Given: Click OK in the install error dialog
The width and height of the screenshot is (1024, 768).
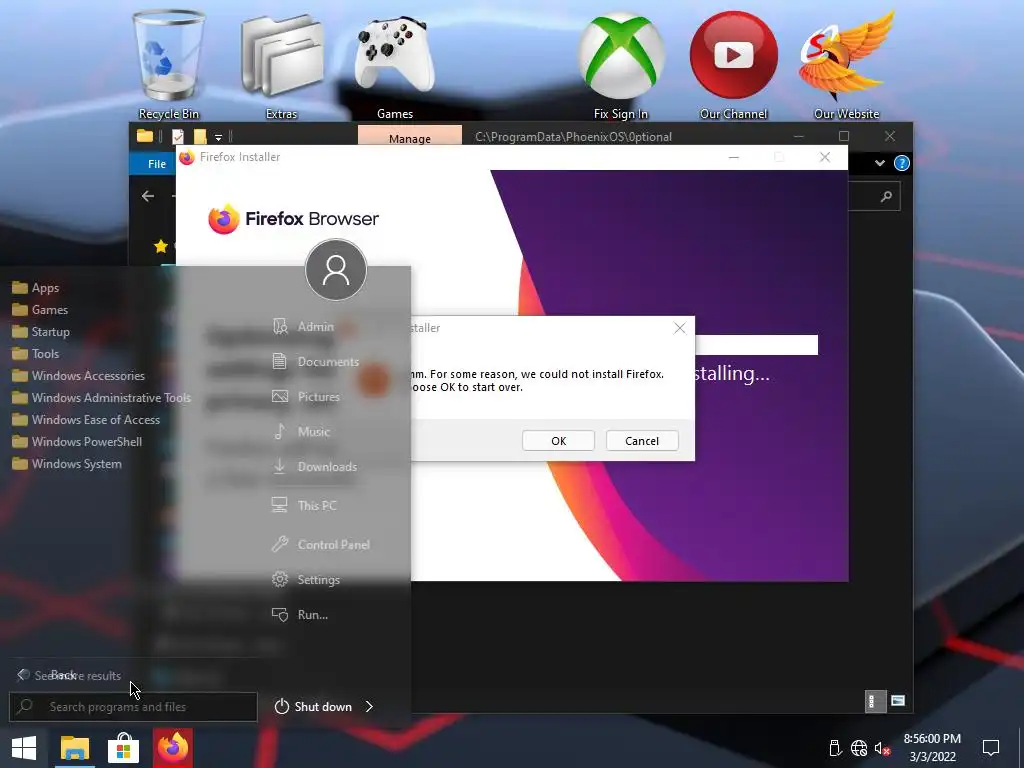Looking at the screenshot, I should [x=558, y=441].
